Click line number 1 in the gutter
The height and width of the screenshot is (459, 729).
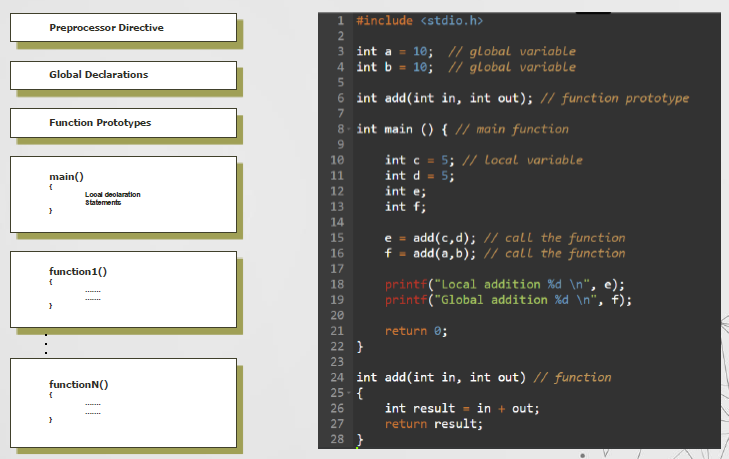click(x=341, y=20)
